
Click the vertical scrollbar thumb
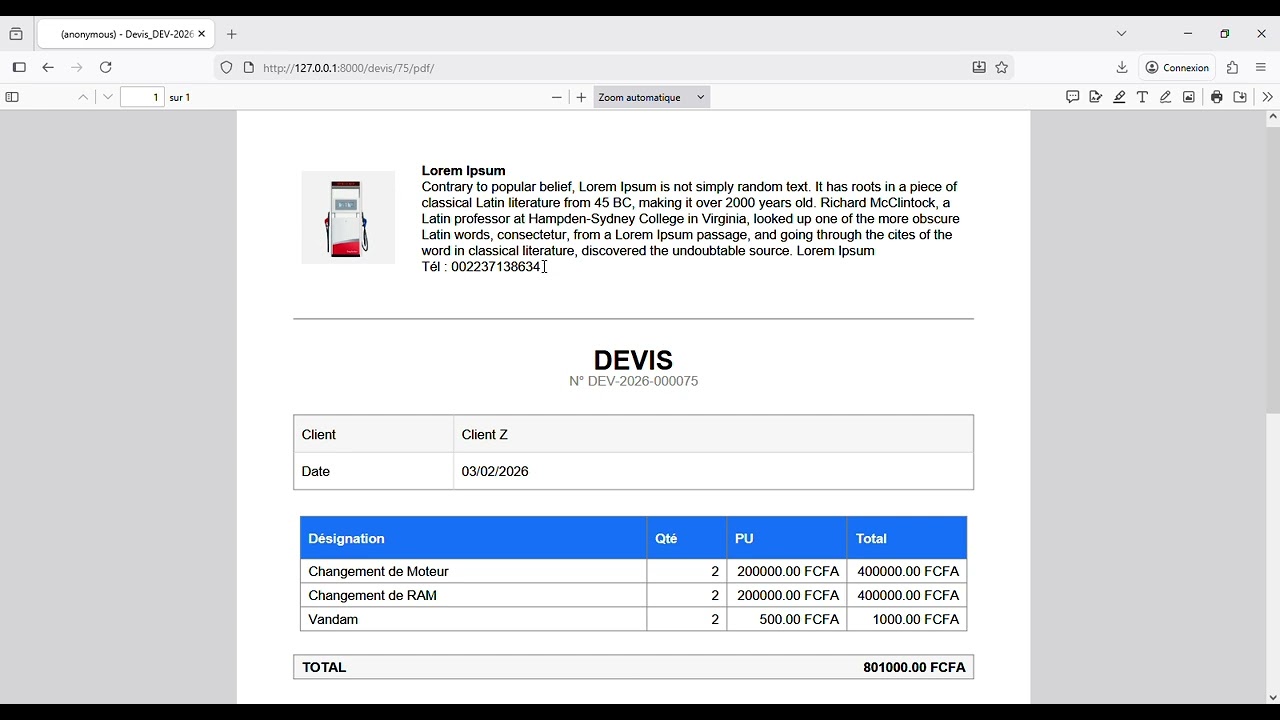pyautogui.click(x=1273, y=268)
